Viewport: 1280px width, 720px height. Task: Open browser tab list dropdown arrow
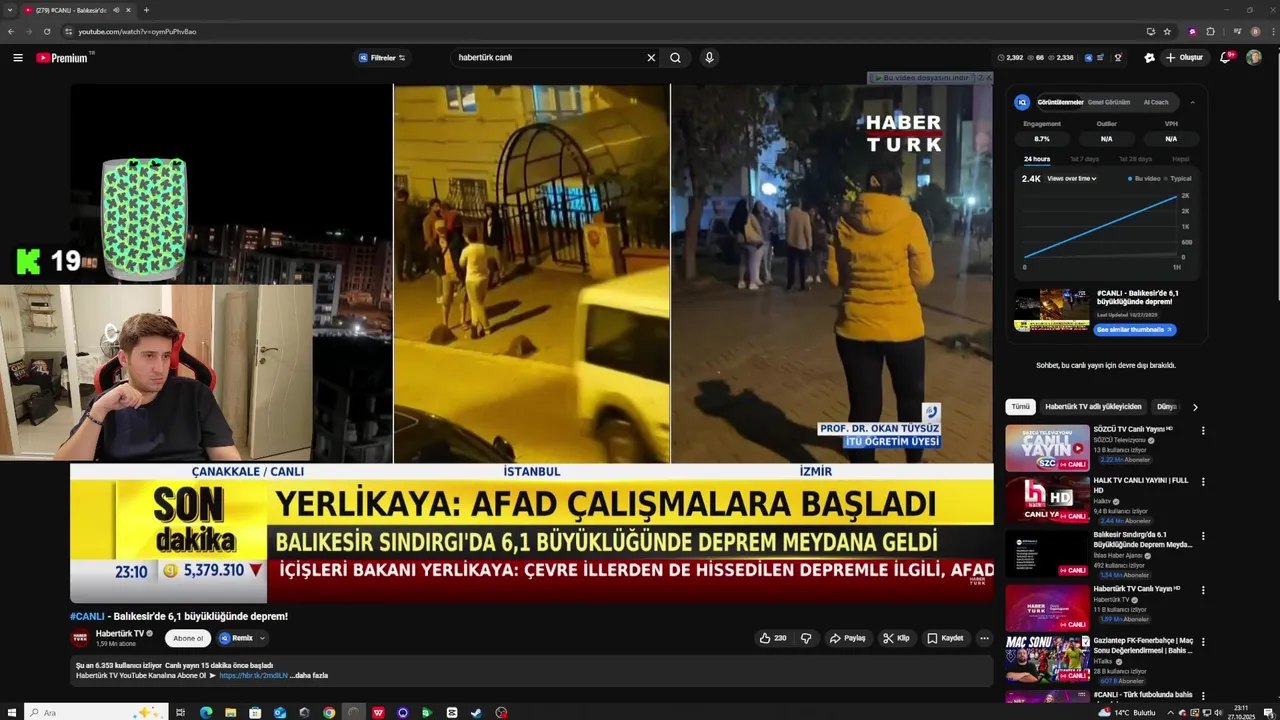pyautogui.click(x=9, y=10)
